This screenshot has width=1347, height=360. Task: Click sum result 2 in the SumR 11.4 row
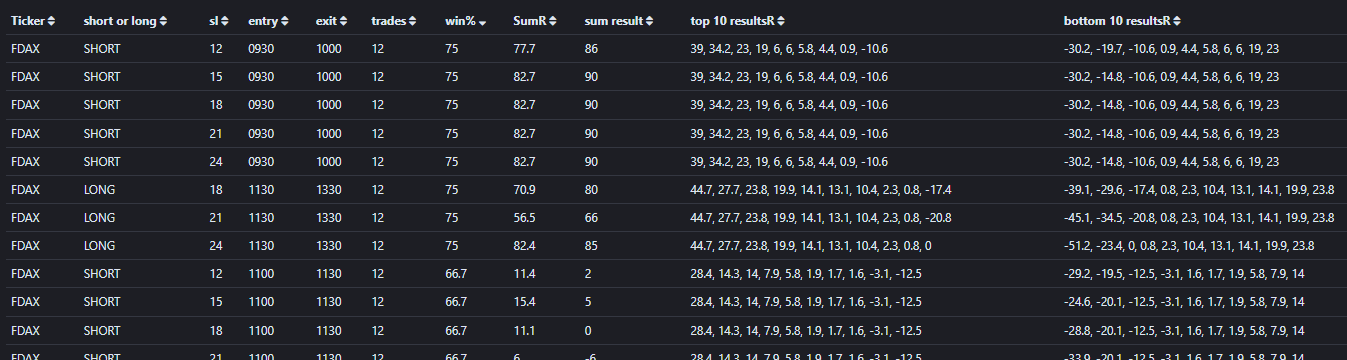tap(588, 273)
